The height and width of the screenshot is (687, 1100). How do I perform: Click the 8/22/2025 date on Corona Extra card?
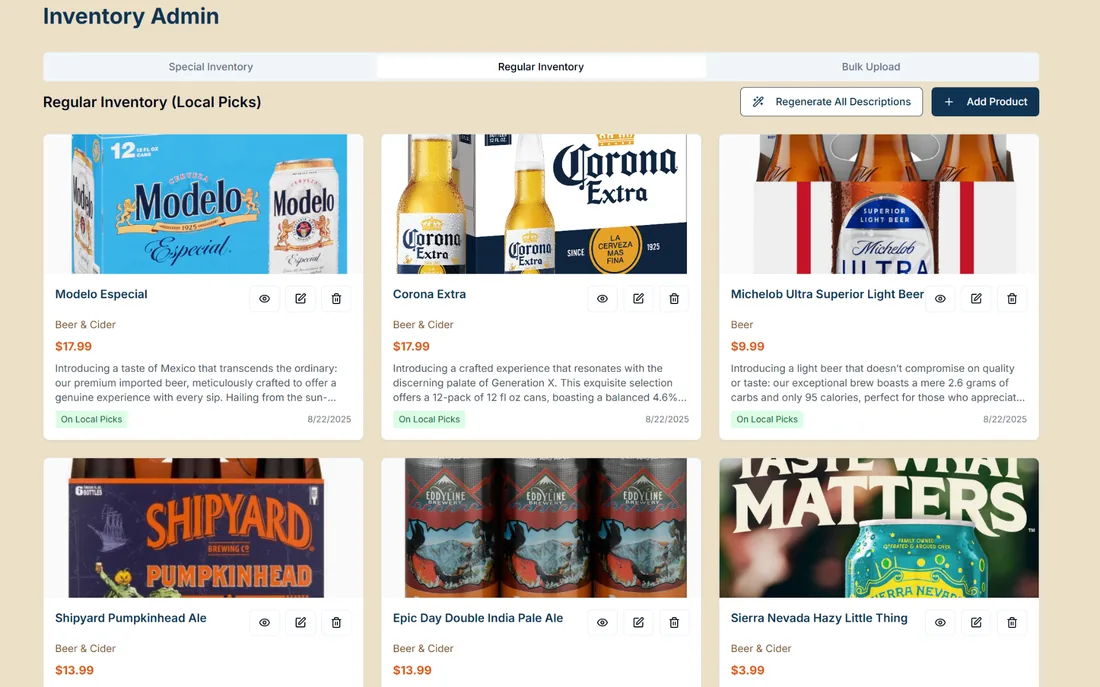(667, 420)
